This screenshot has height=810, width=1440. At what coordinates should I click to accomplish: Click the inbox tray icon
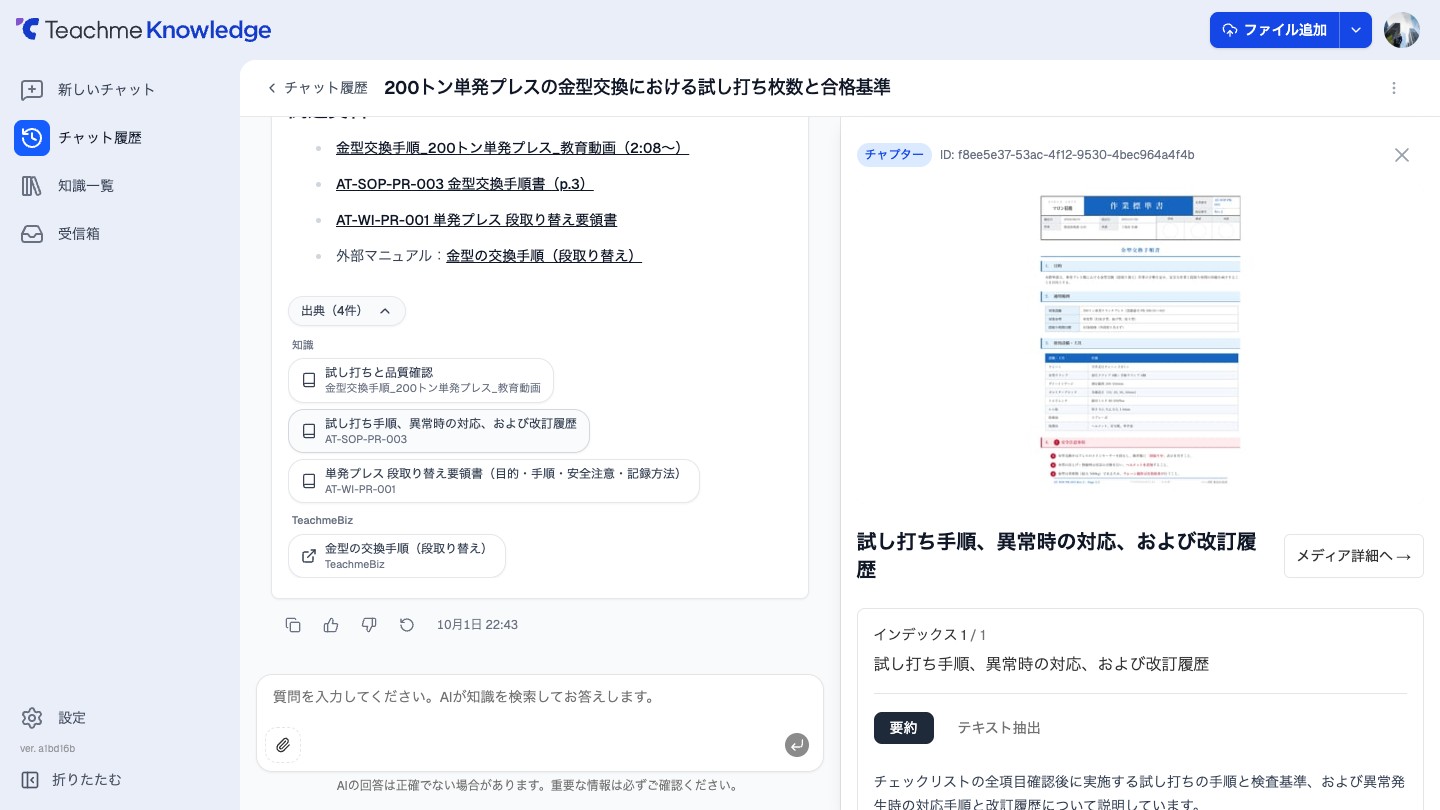(32, 234)
